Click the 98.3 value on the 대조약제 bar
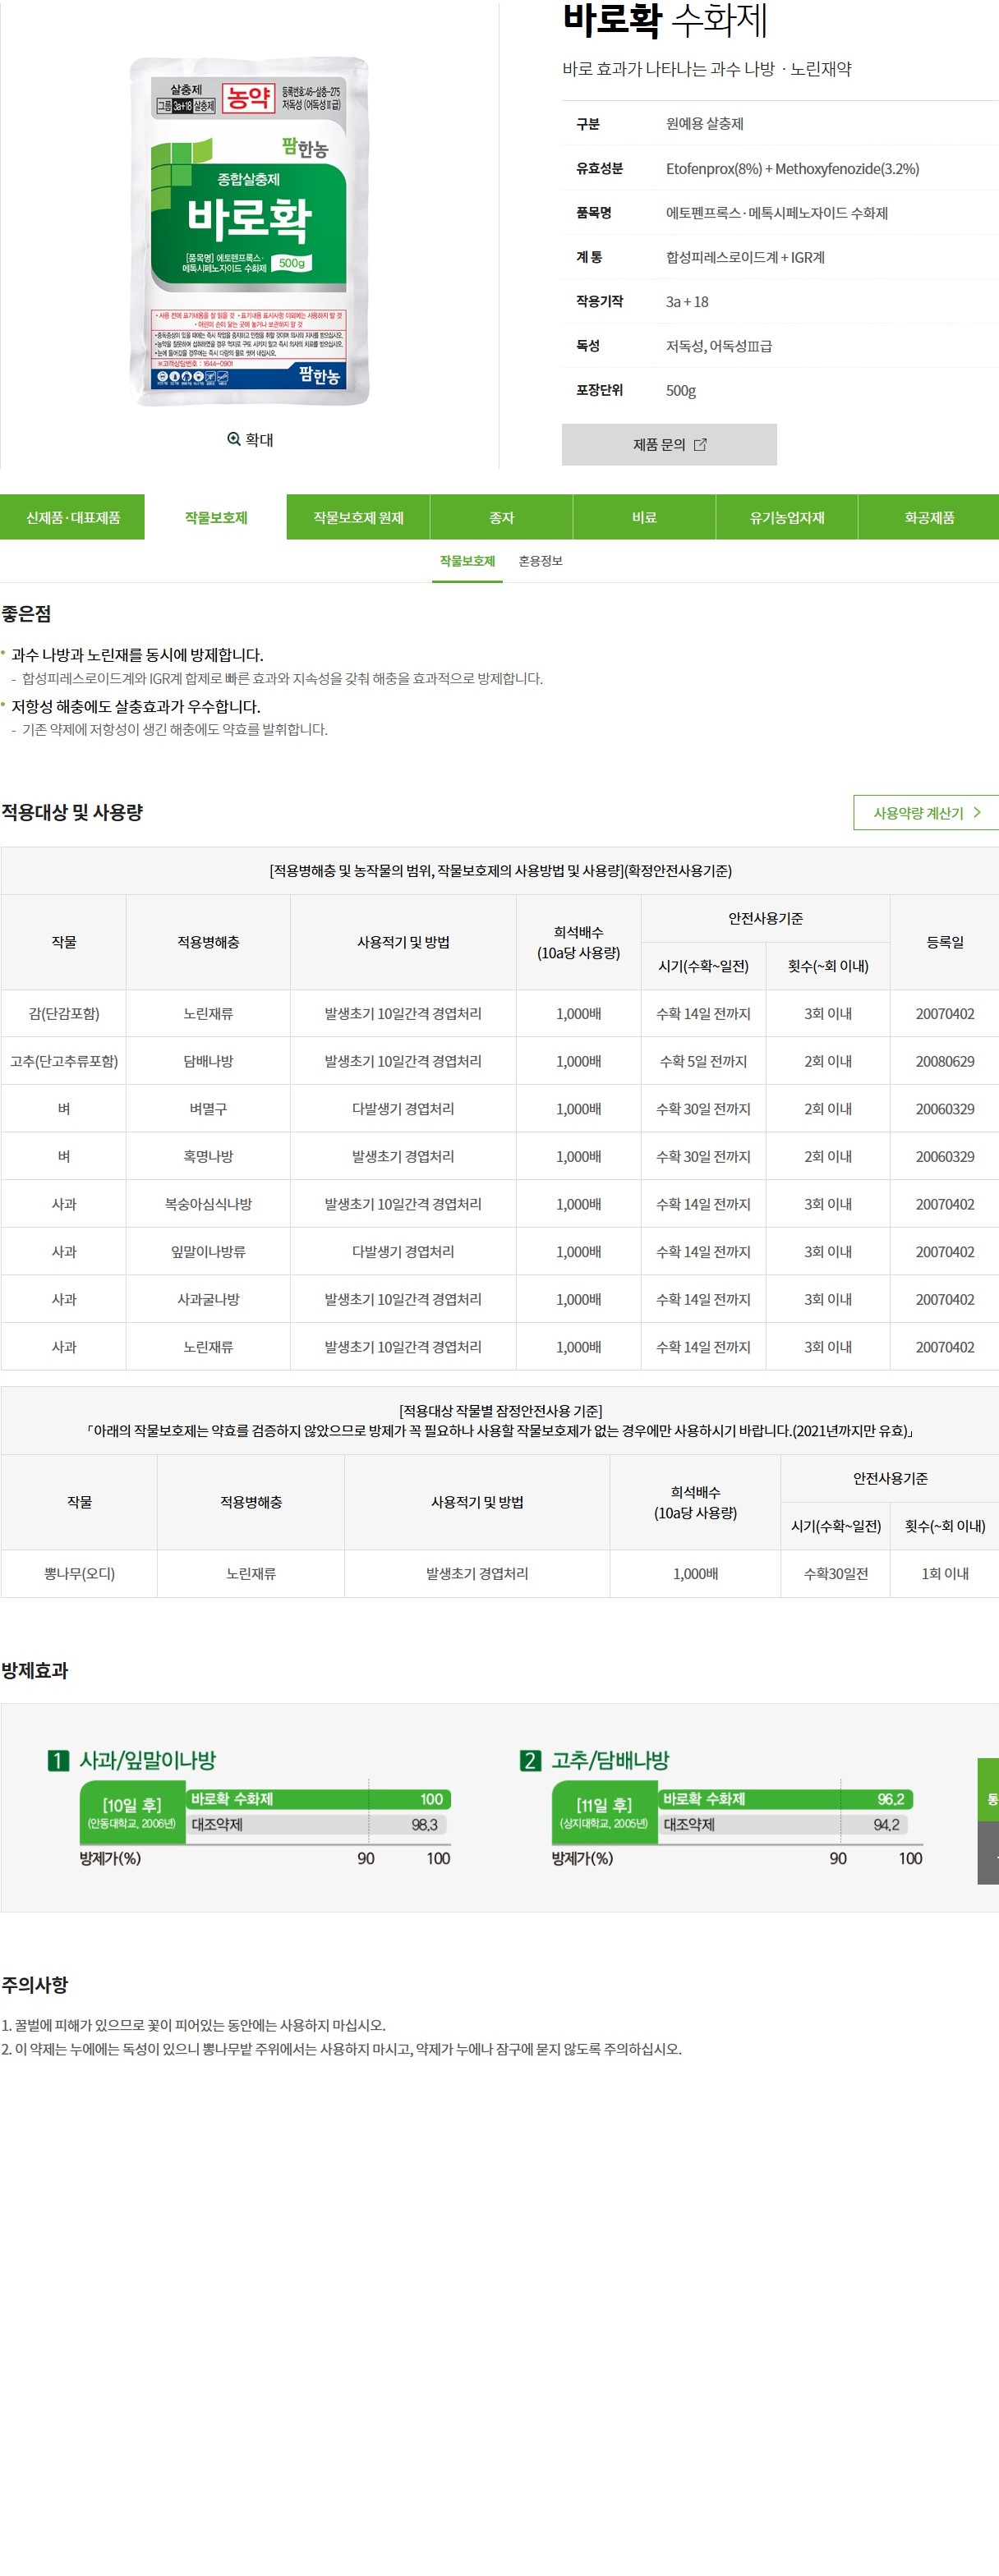This screenshot has width=999, height=2576. [x=424, y=1825]
